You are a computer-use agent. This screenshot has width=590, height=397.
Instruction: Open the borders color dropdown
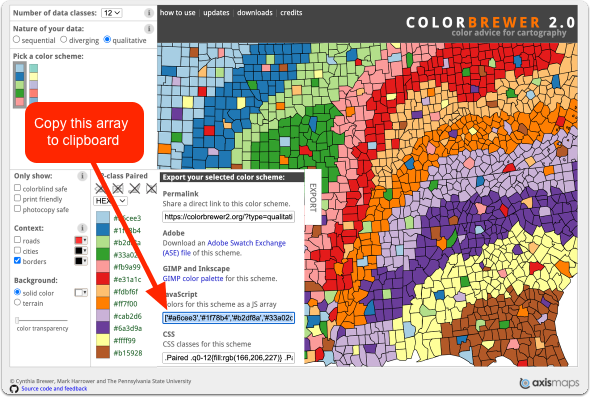pyautogui.click(x=81, y=261)
